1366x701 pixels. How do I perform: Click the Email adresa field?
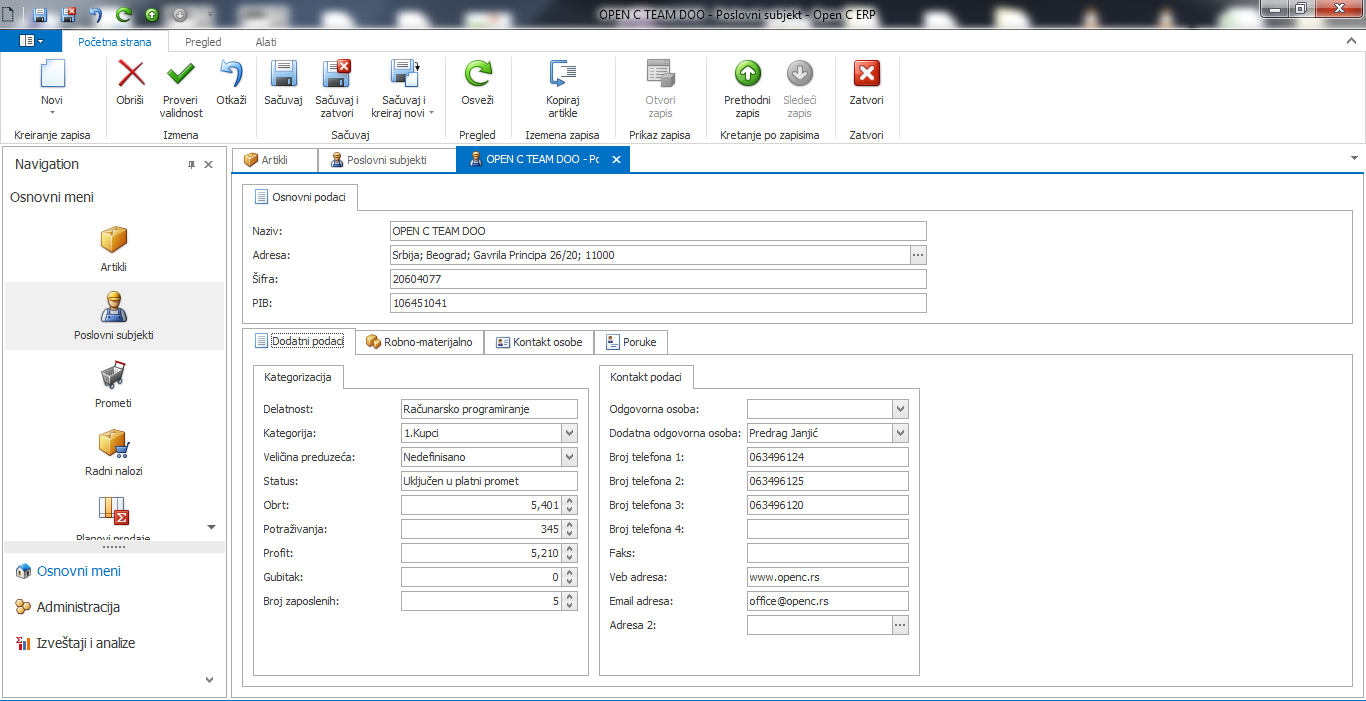[x=828, y=601]
